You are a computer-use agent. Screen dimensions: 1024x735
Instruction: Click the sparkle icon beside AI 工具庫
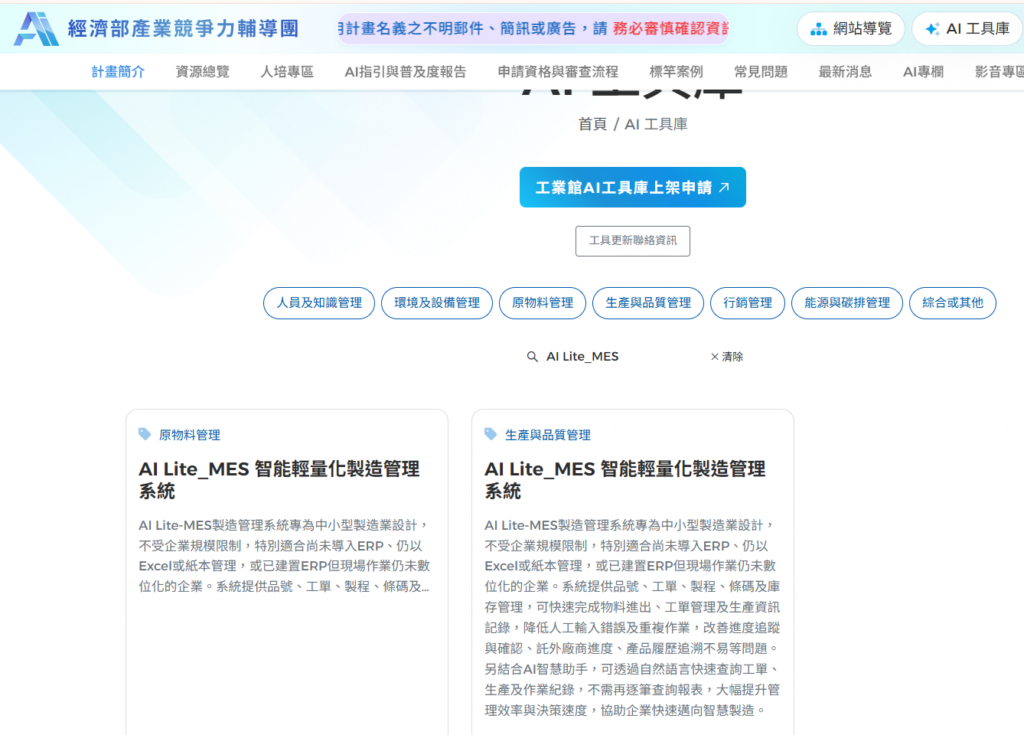[933, 29]
